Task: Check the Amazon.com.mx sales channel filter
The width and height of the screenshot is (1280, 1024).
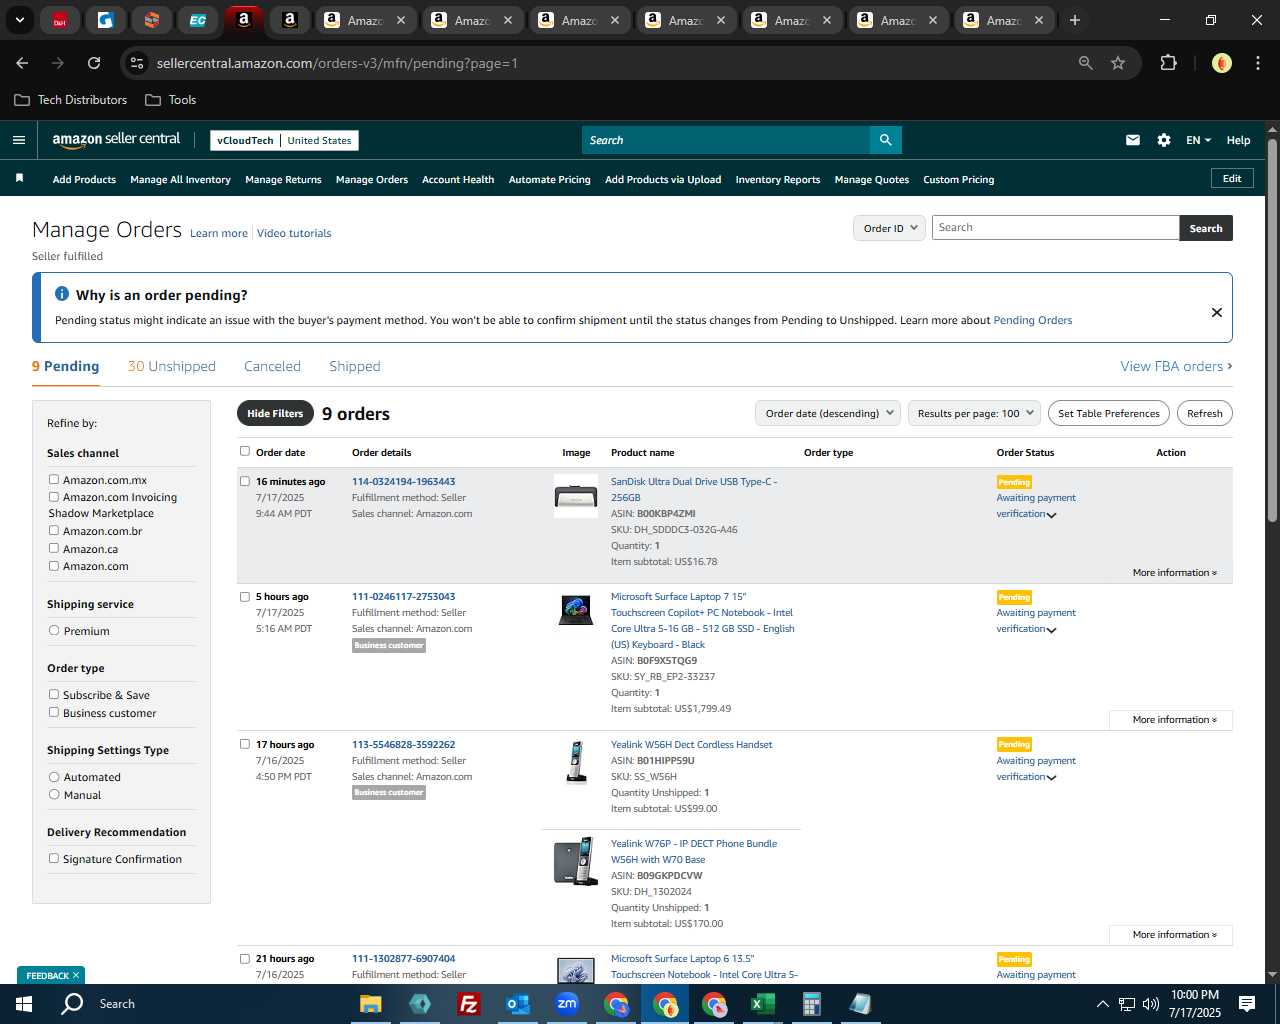Action: pyautogui.click(x=54, y=479)
